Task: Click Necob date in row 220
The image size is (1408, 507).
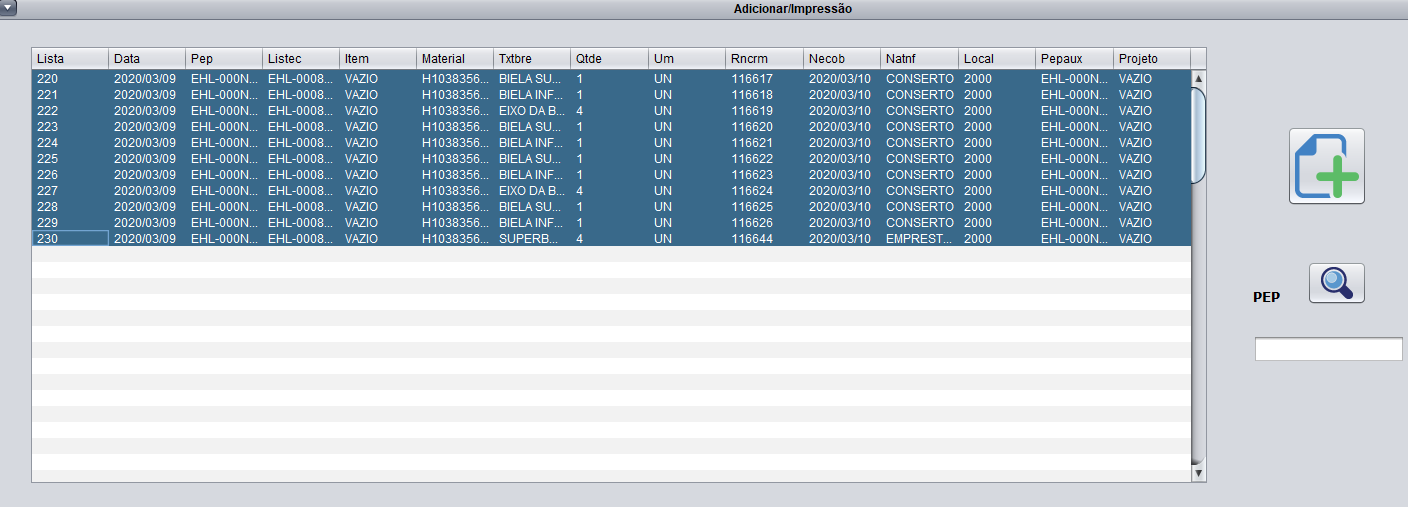Action: pos(842,78)
